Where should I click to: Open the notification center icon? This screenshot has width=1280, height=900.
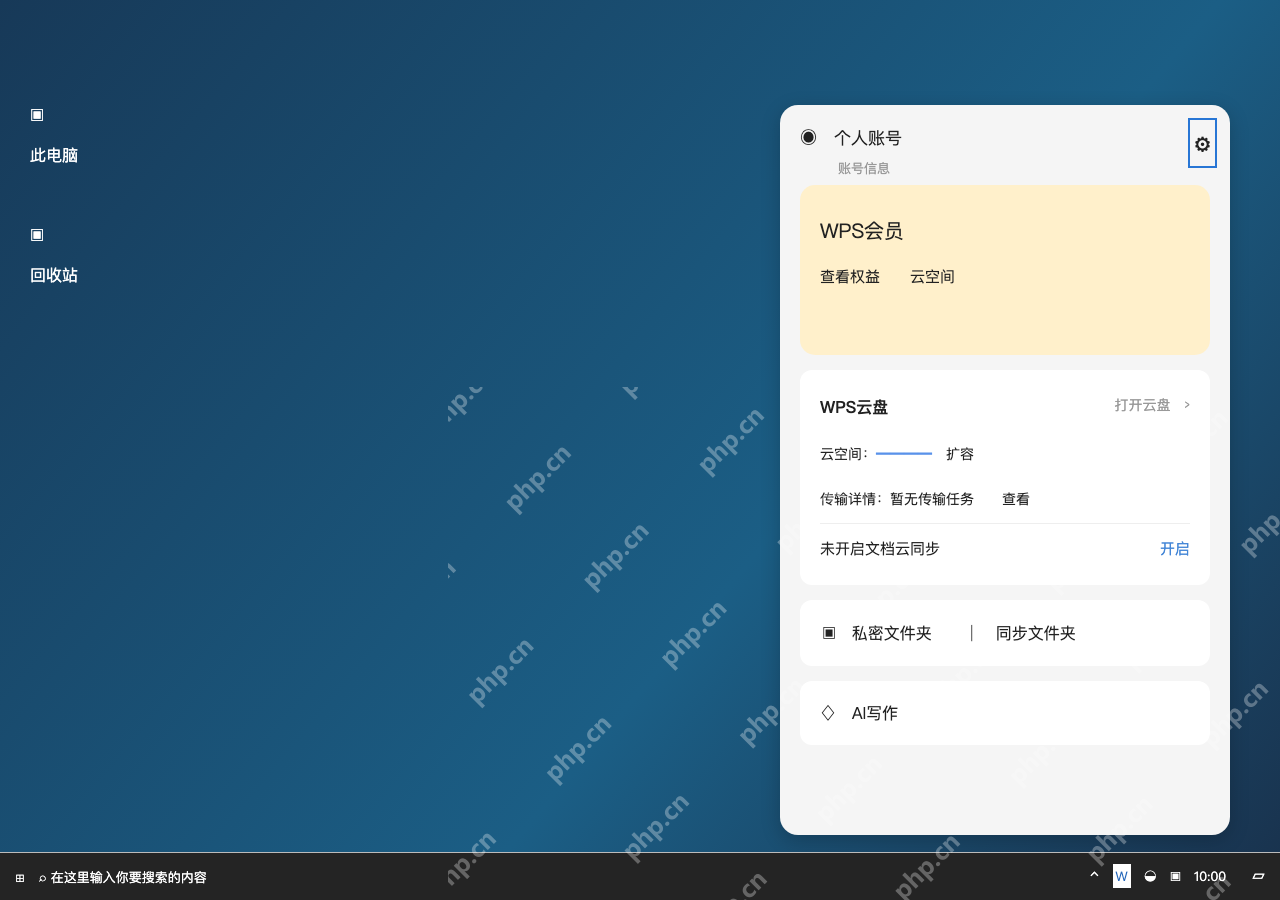pos(1259,876)
